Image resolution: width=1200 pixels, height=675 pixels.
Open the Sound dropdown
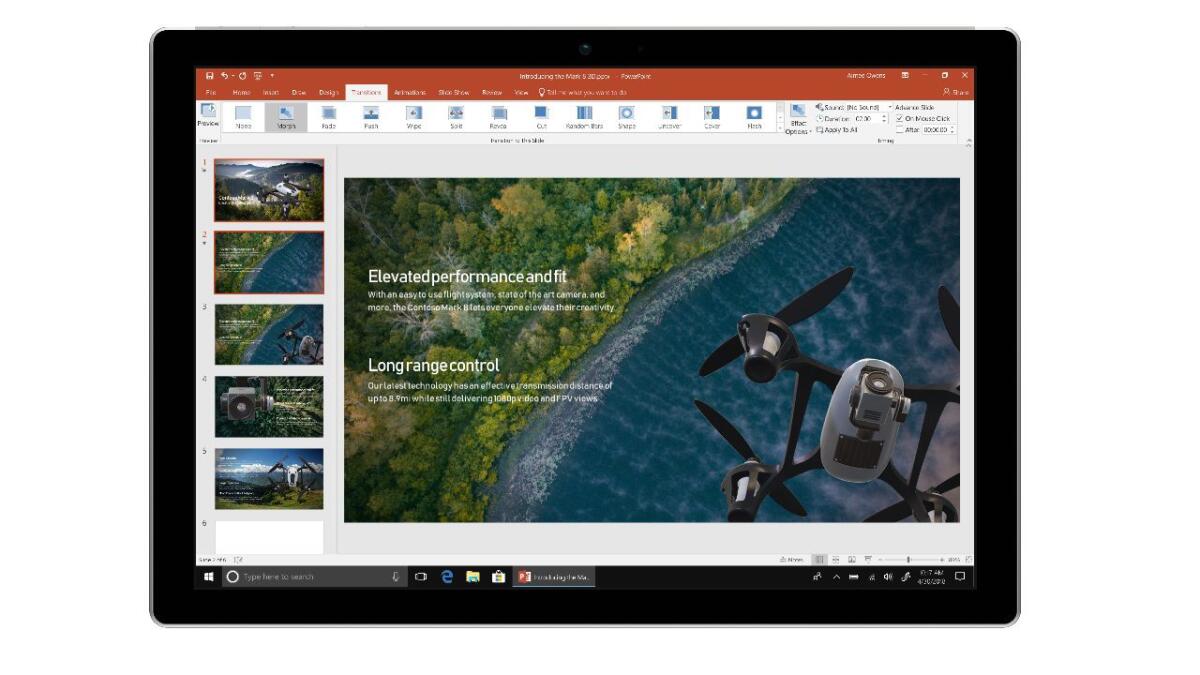coord(890,106)
